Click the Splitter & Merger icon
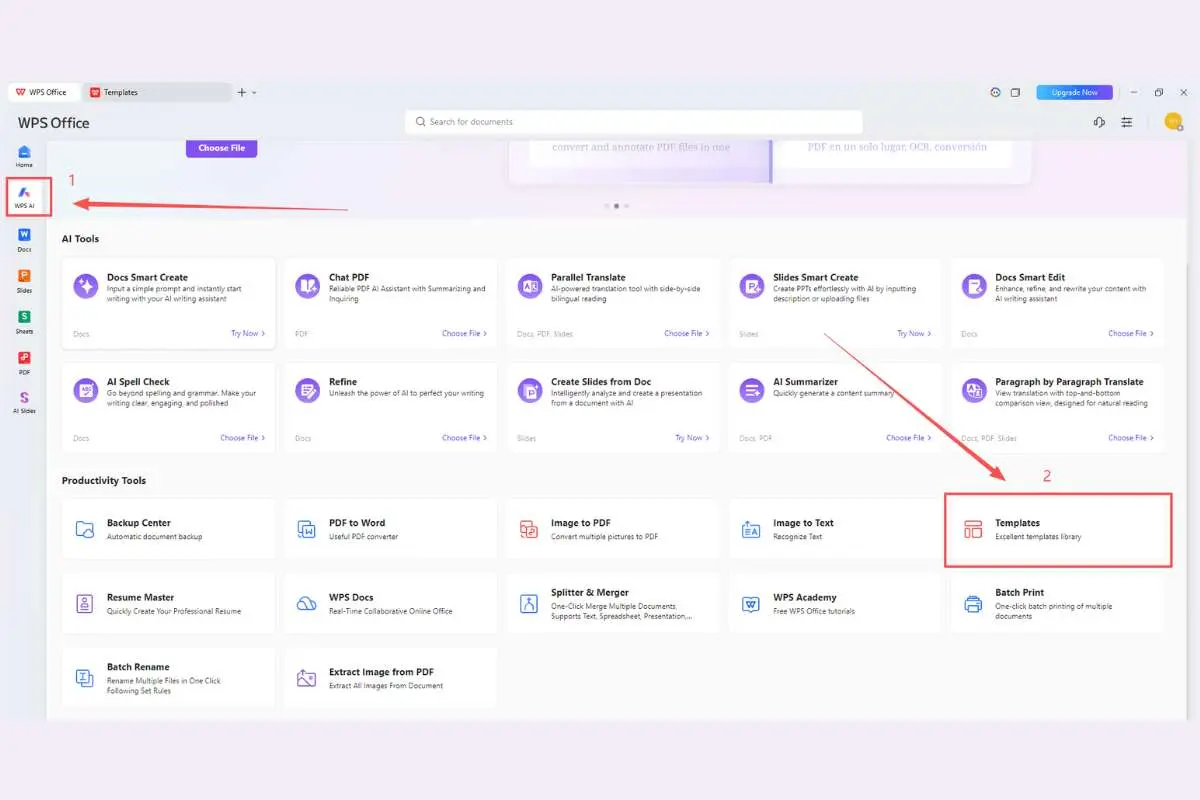 tap(530, 603)
